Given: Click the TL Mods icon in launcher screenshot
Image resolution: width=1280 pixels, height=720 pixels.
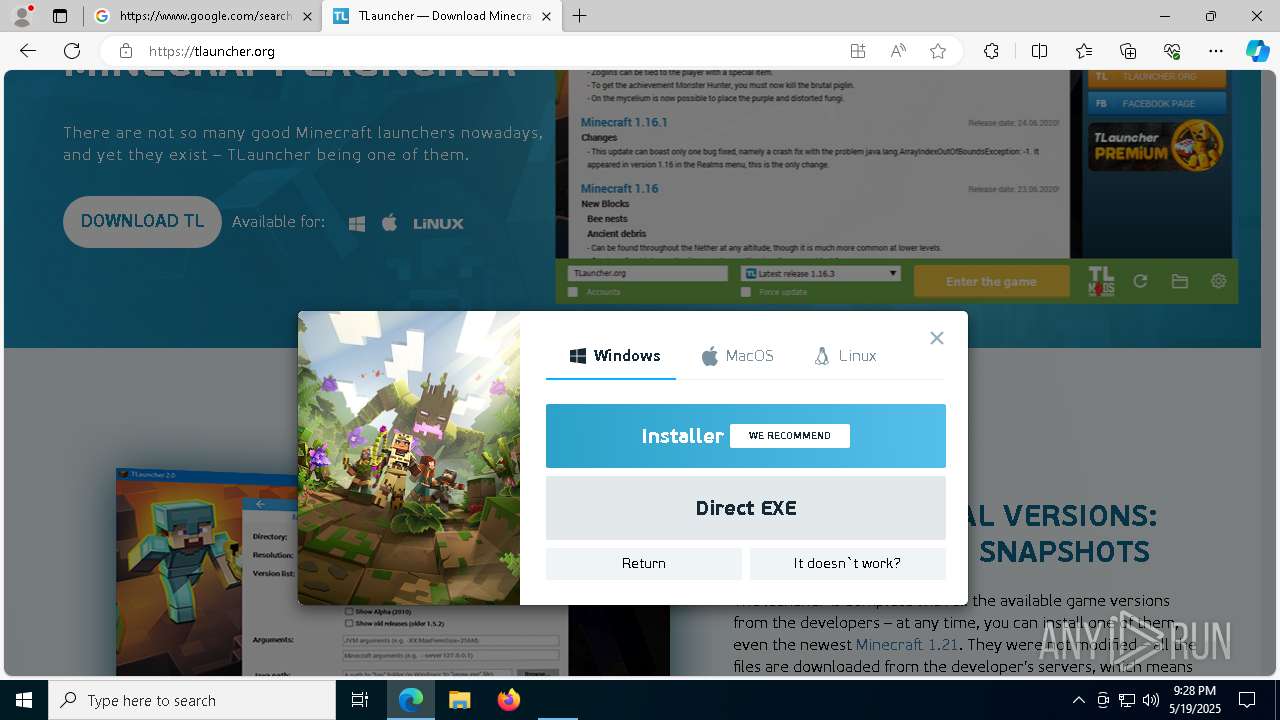Looking at the screenshot, I should point(1101,282).
